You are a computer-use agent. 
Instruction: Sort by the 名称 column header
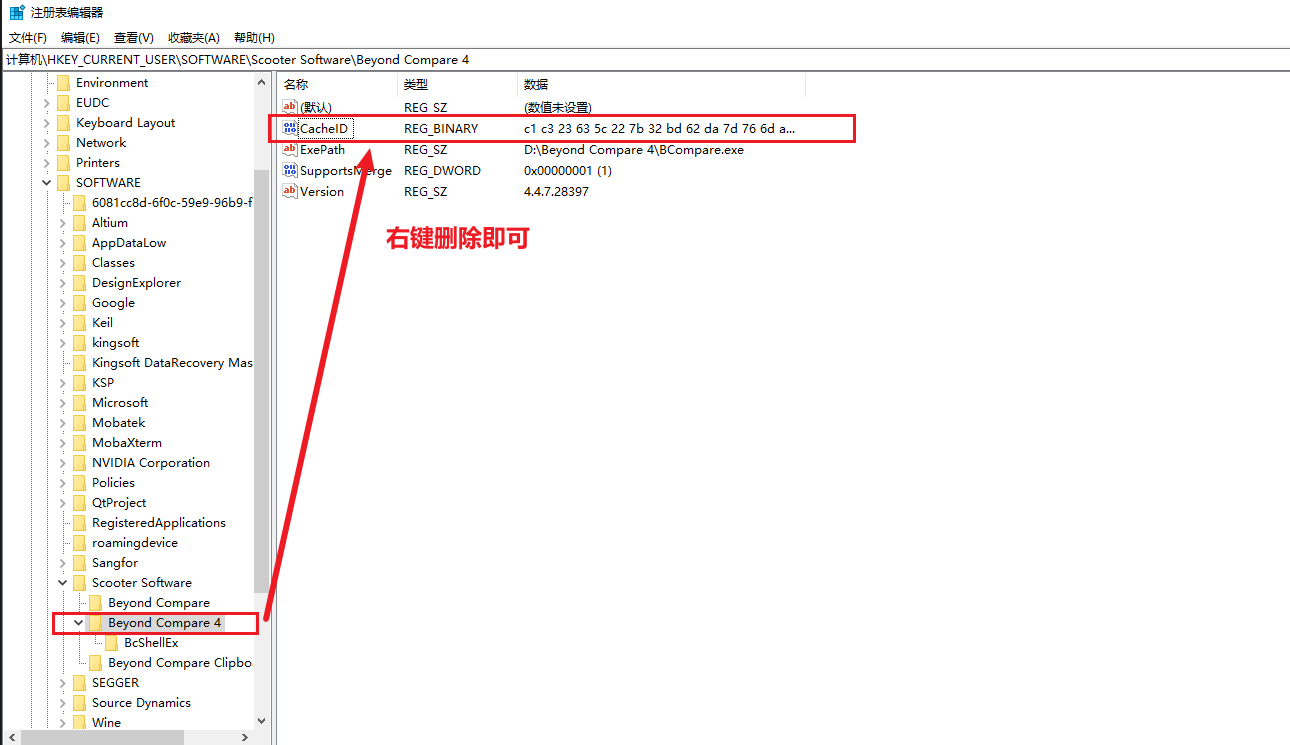coord(338,85)
